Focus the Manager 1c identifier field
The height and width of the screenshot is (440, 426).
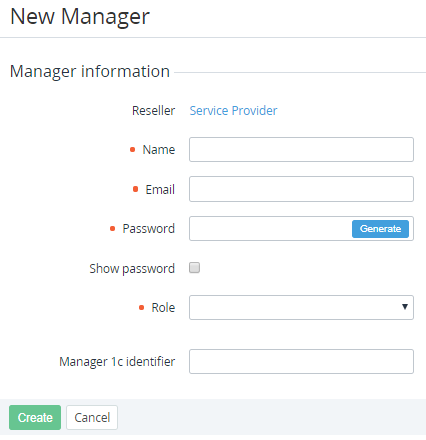[x=301, y=362]
